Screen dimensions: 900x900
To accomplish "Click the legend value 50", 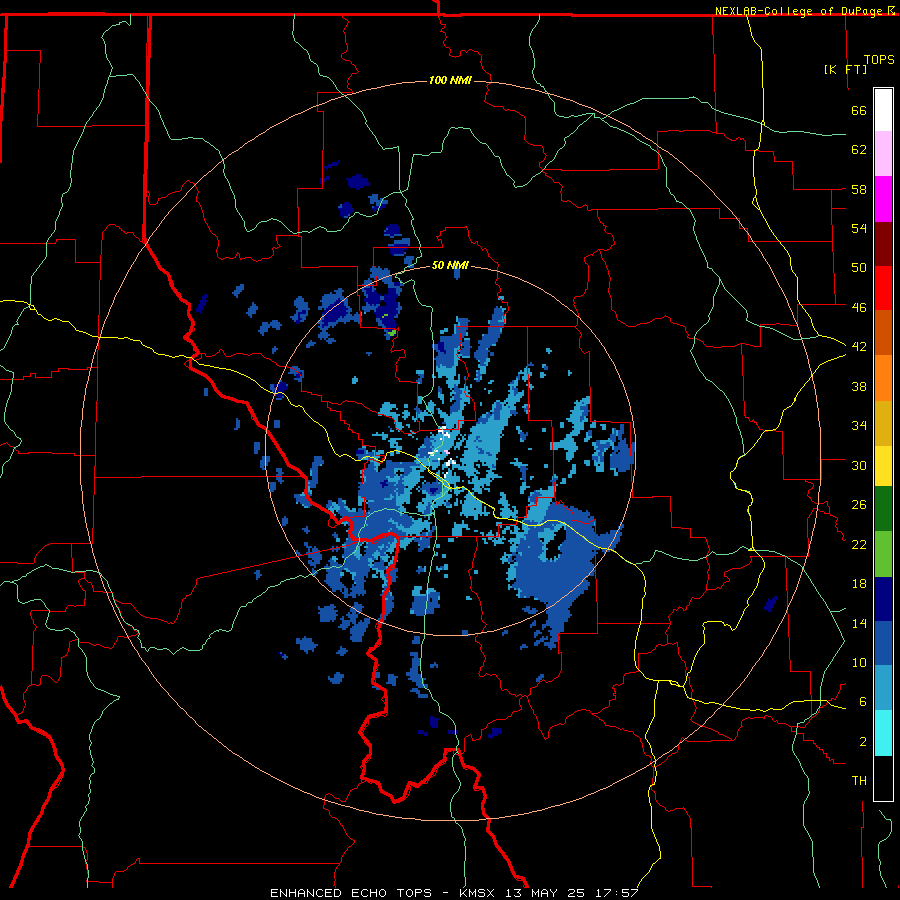I will click(859, 268).
